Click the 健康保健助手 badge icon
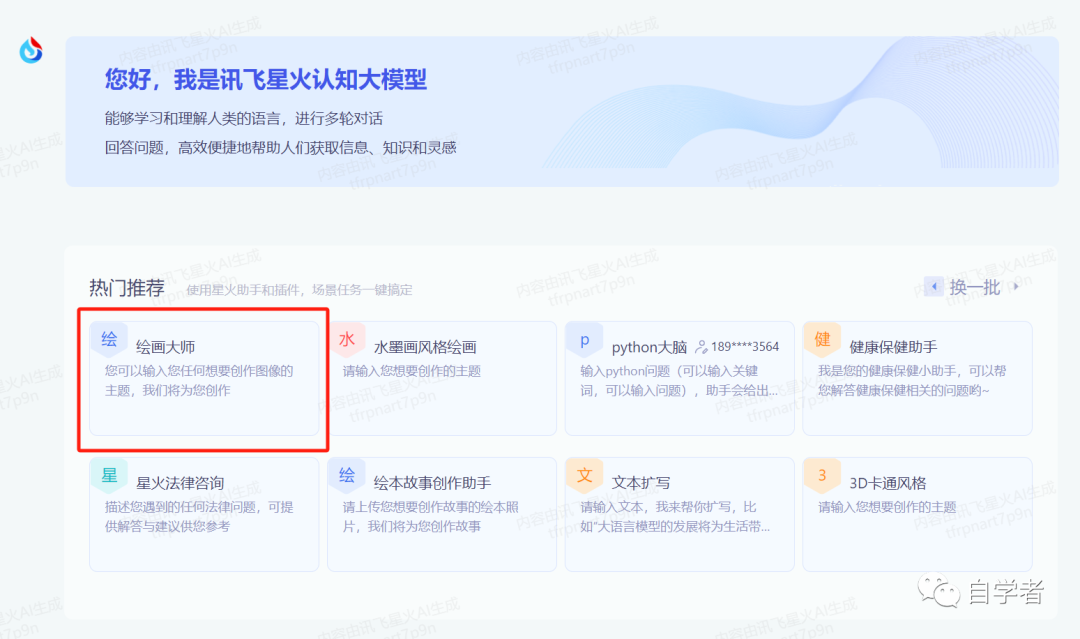The image size is (1080, 639). coord(822,339)
